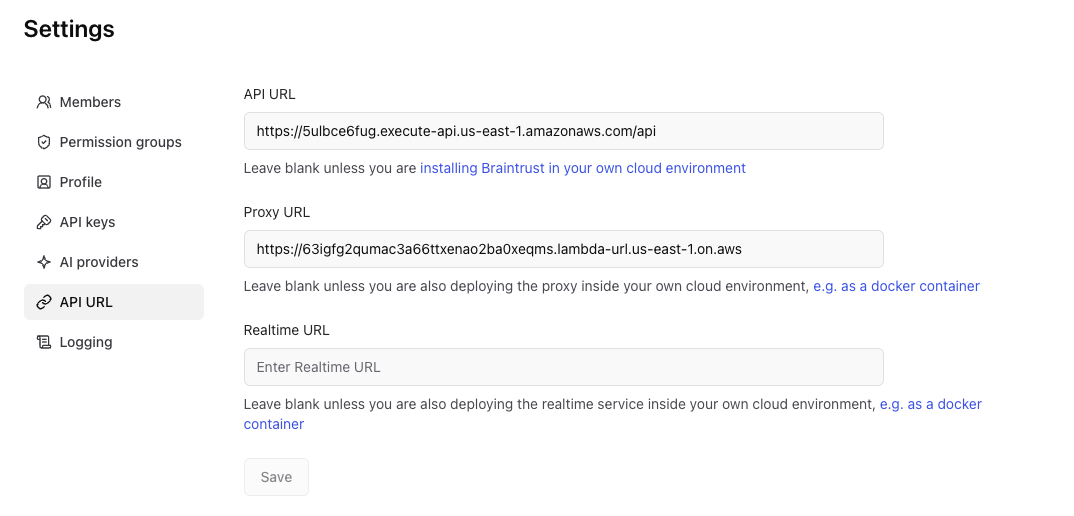Click the Profile portrait icon
The width and height of the screenshot is (1074, 516).
[44, 182]
